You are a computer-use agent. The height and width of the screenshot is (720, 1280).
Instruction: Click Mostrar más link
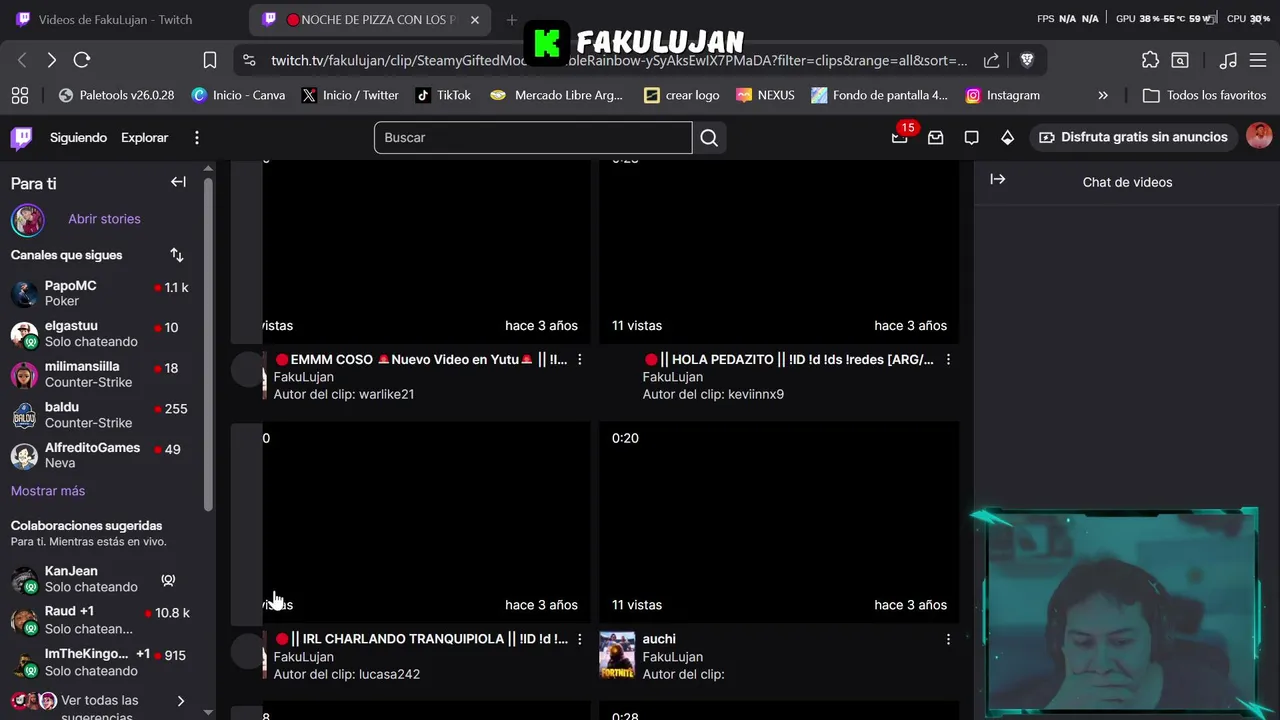click(48, 491)
